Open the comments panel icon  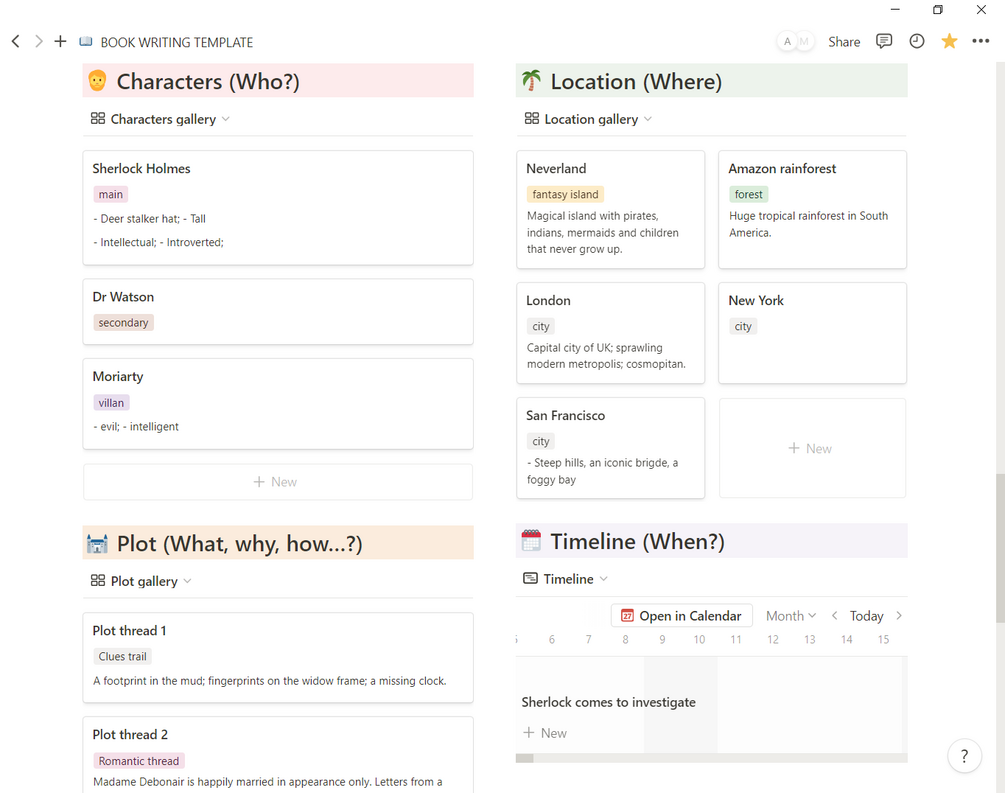point(884,41)
